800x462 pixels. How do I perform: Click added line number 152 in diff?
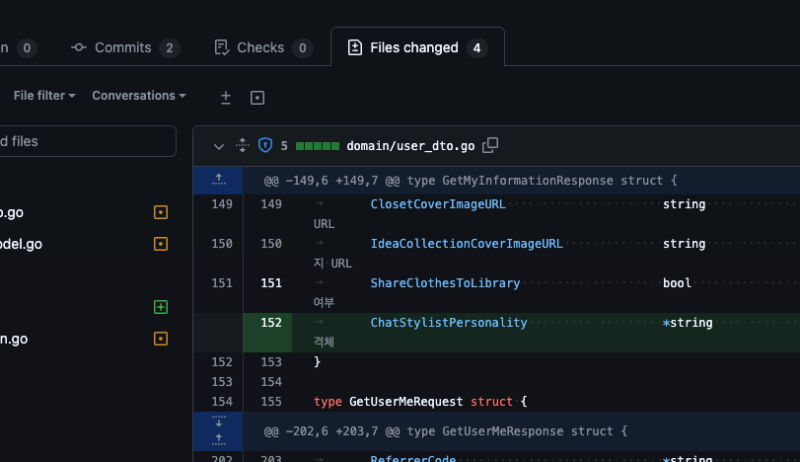coord(271,323)
